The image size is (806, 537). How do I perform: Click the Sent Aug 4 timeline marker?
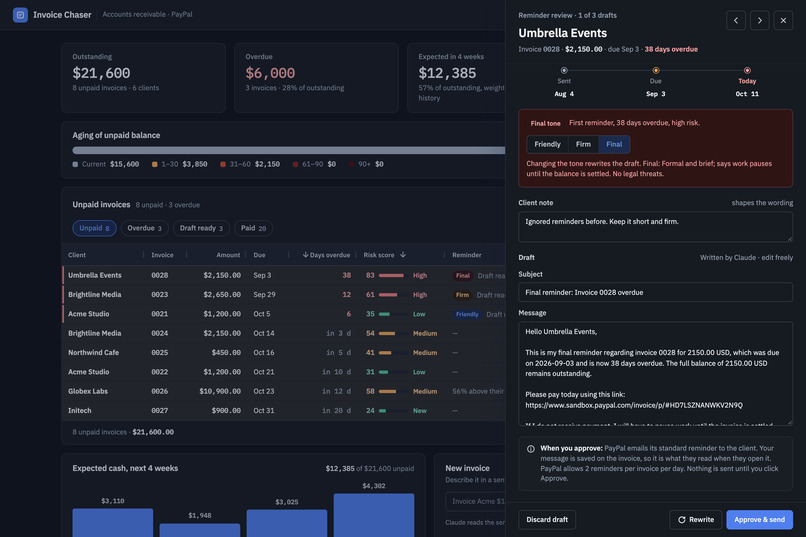pos(564,70)
